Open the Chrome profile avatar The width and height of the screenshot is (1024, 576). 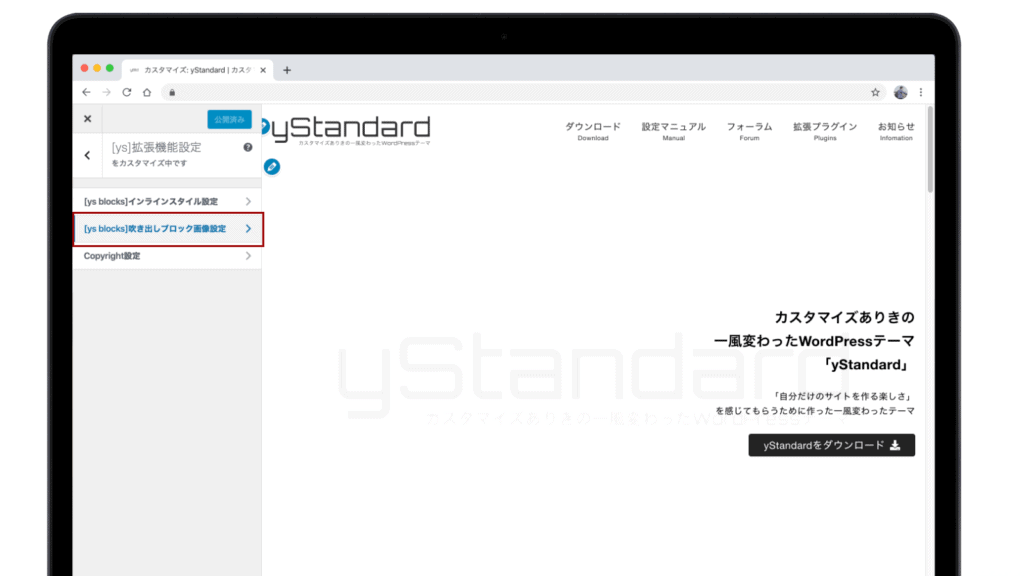click(x=901, y=92)
